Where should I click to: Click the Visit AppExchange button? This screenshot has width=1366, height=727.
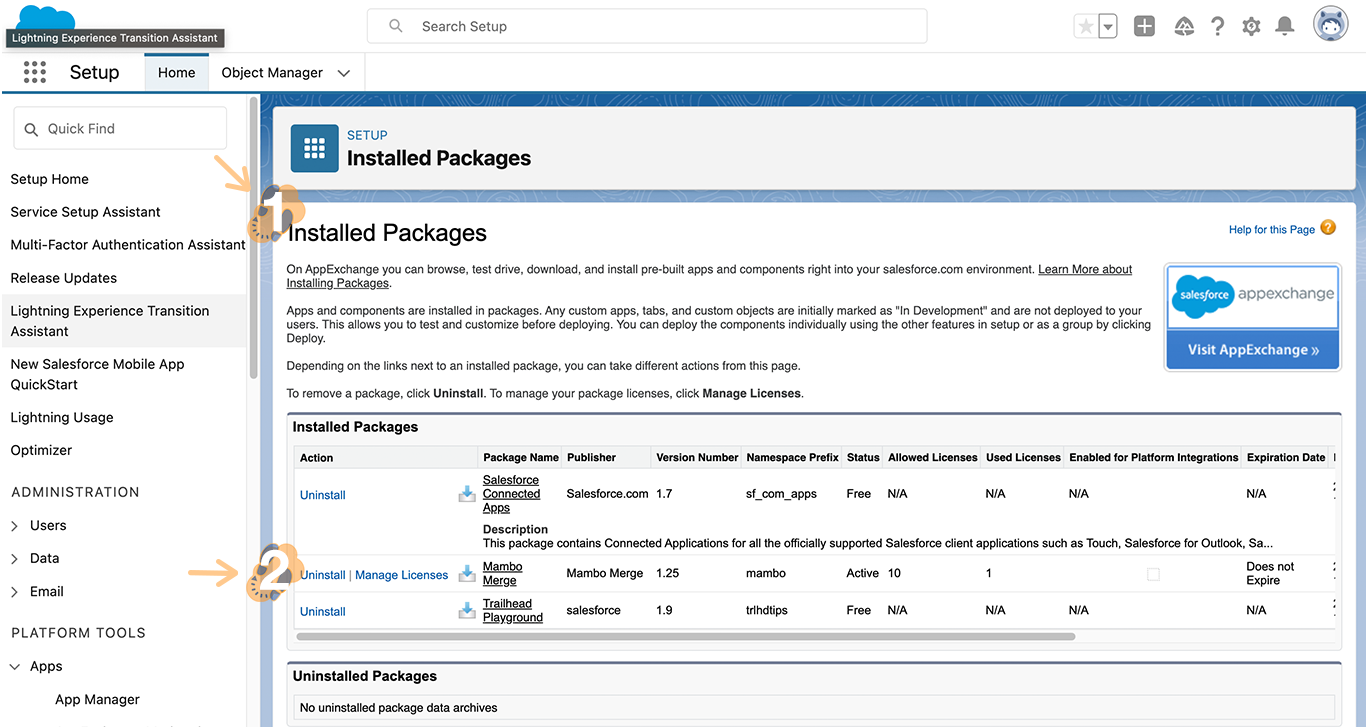pyautogui.click(x=1252, y=350)
